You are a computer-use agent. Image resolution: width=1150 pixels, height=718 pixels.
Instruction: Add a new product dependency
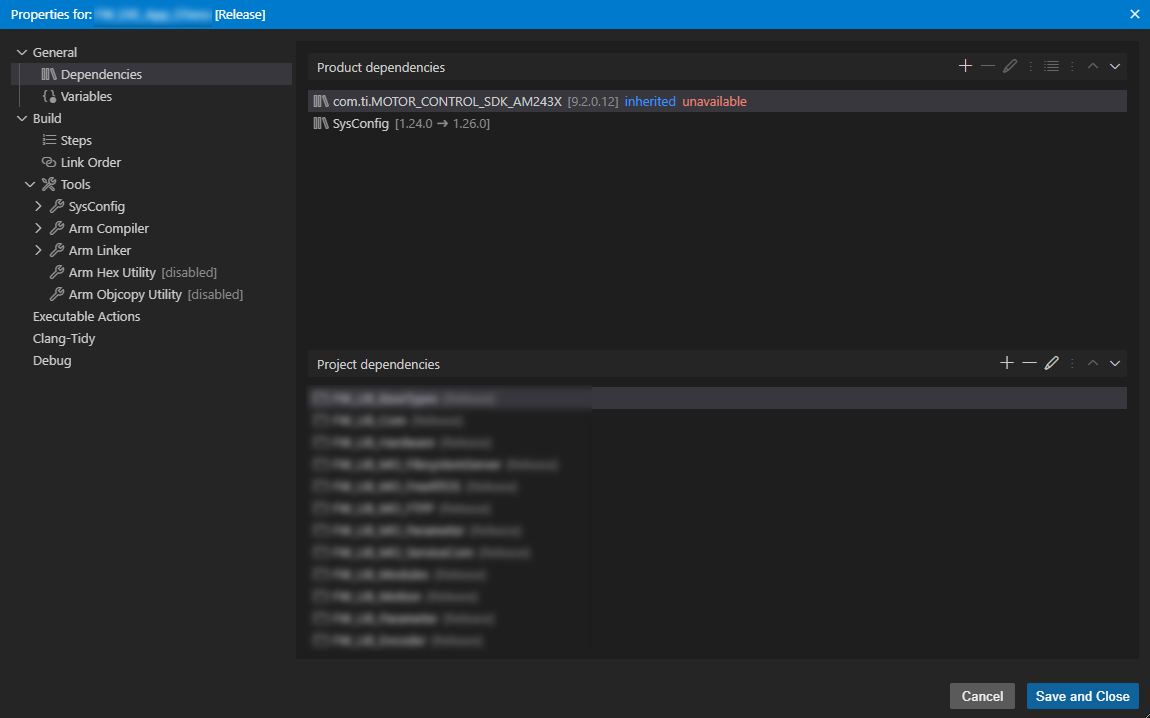(x=965, y=66)
